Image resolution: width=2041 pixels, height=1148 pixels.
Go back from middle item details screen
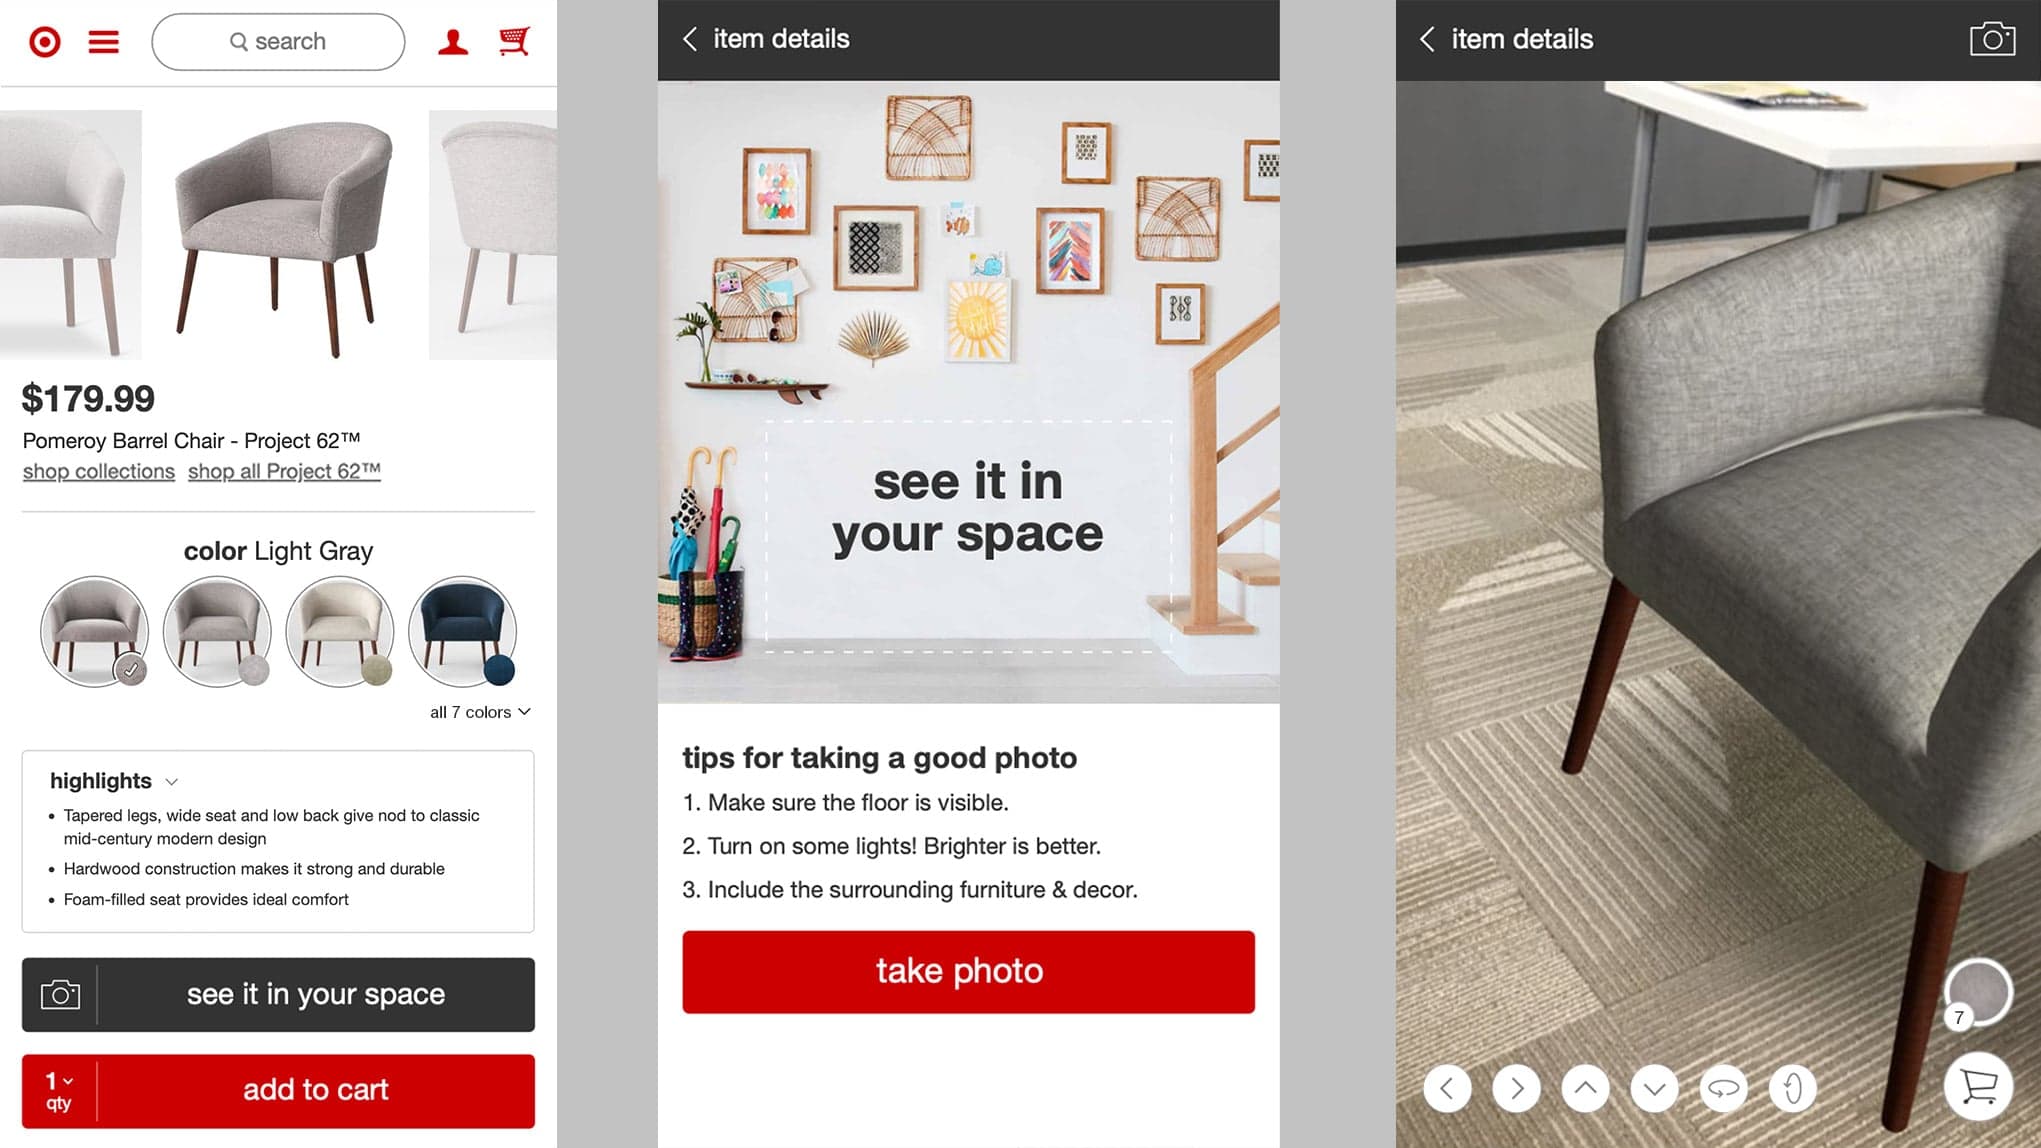(x=690, y=39)
